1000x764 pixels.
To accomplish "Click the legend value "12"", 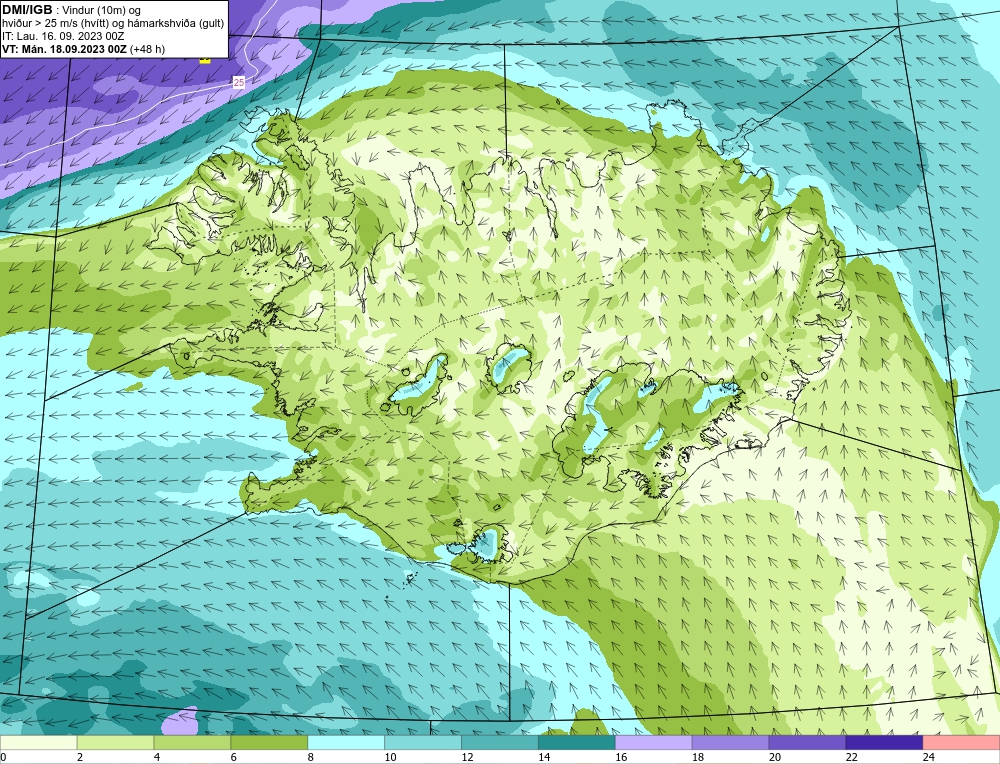I will coord(467,757).
